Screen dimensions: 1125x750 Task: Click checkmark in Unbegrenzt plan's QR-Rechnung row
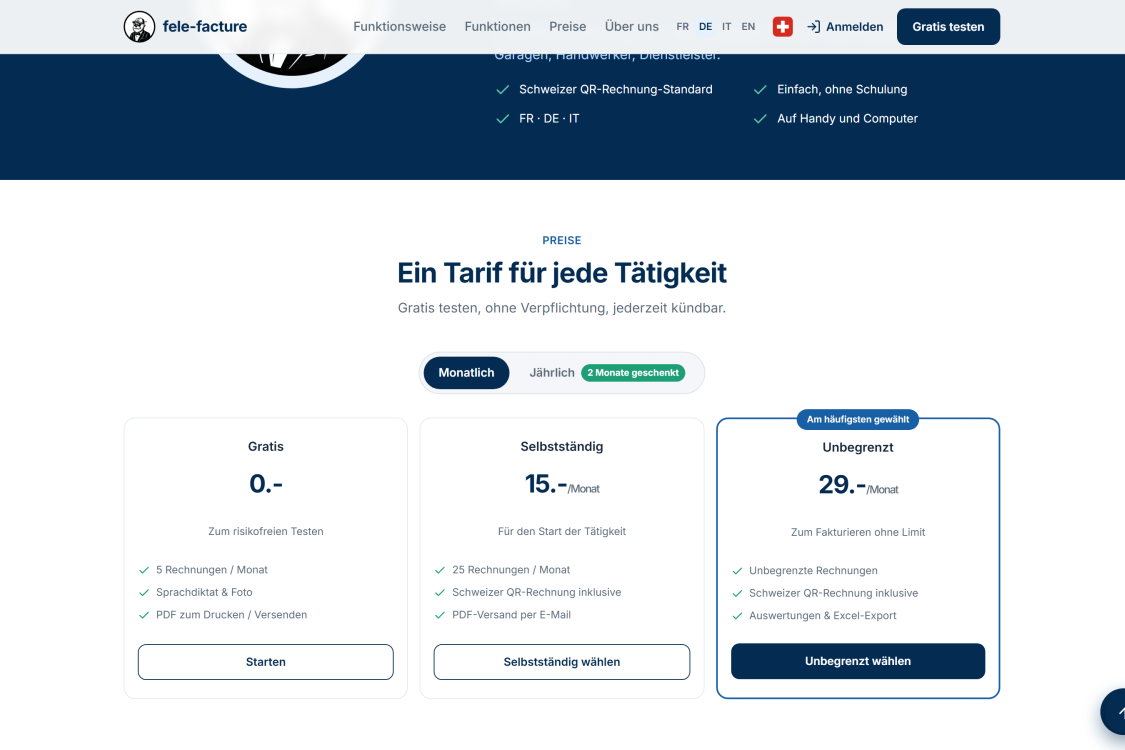point(737,594)
